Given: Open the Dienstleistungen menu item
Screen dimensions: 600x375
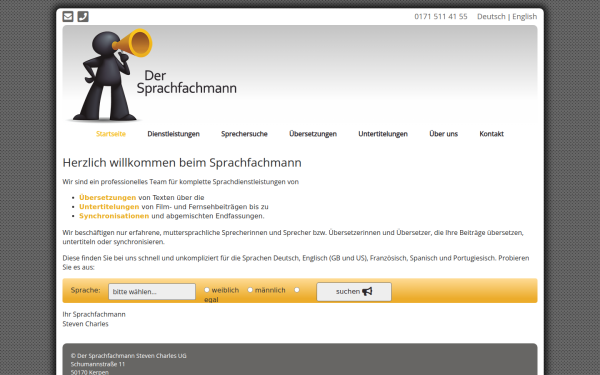Looking at the screenshot, I should tap(173, 134).
